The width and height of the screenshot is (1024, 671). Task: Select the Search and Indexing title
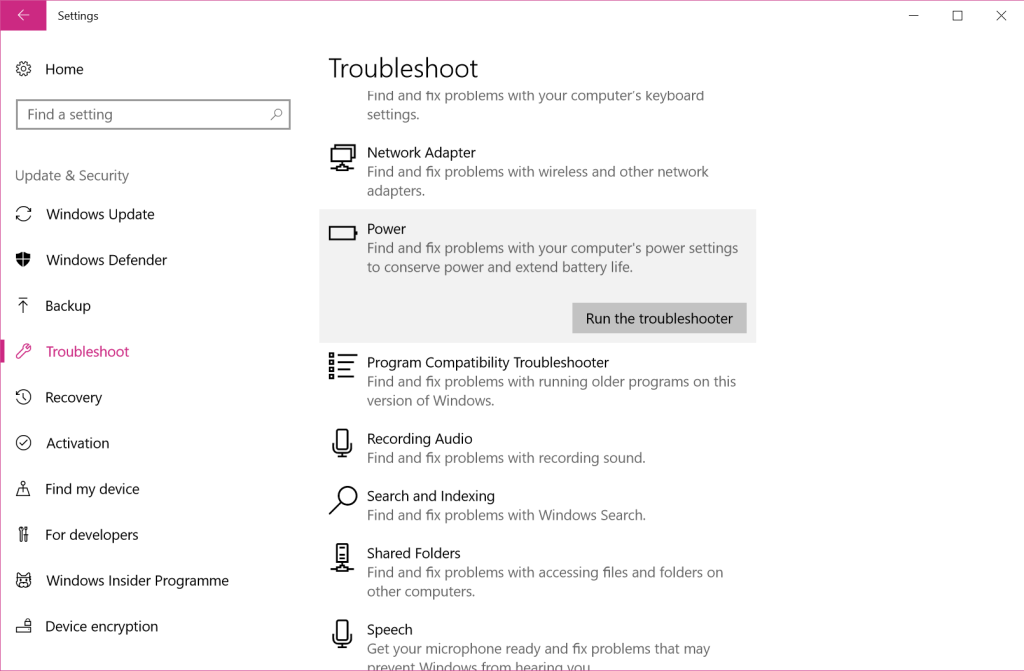(x=430, y=496)
